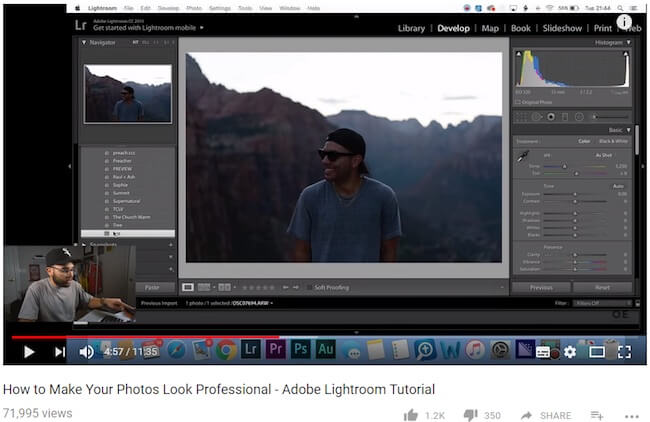This screenshot has height=422, width=650.
Task: Click Lightroom menu in macOS menu bar
Action: click(102, 8)
